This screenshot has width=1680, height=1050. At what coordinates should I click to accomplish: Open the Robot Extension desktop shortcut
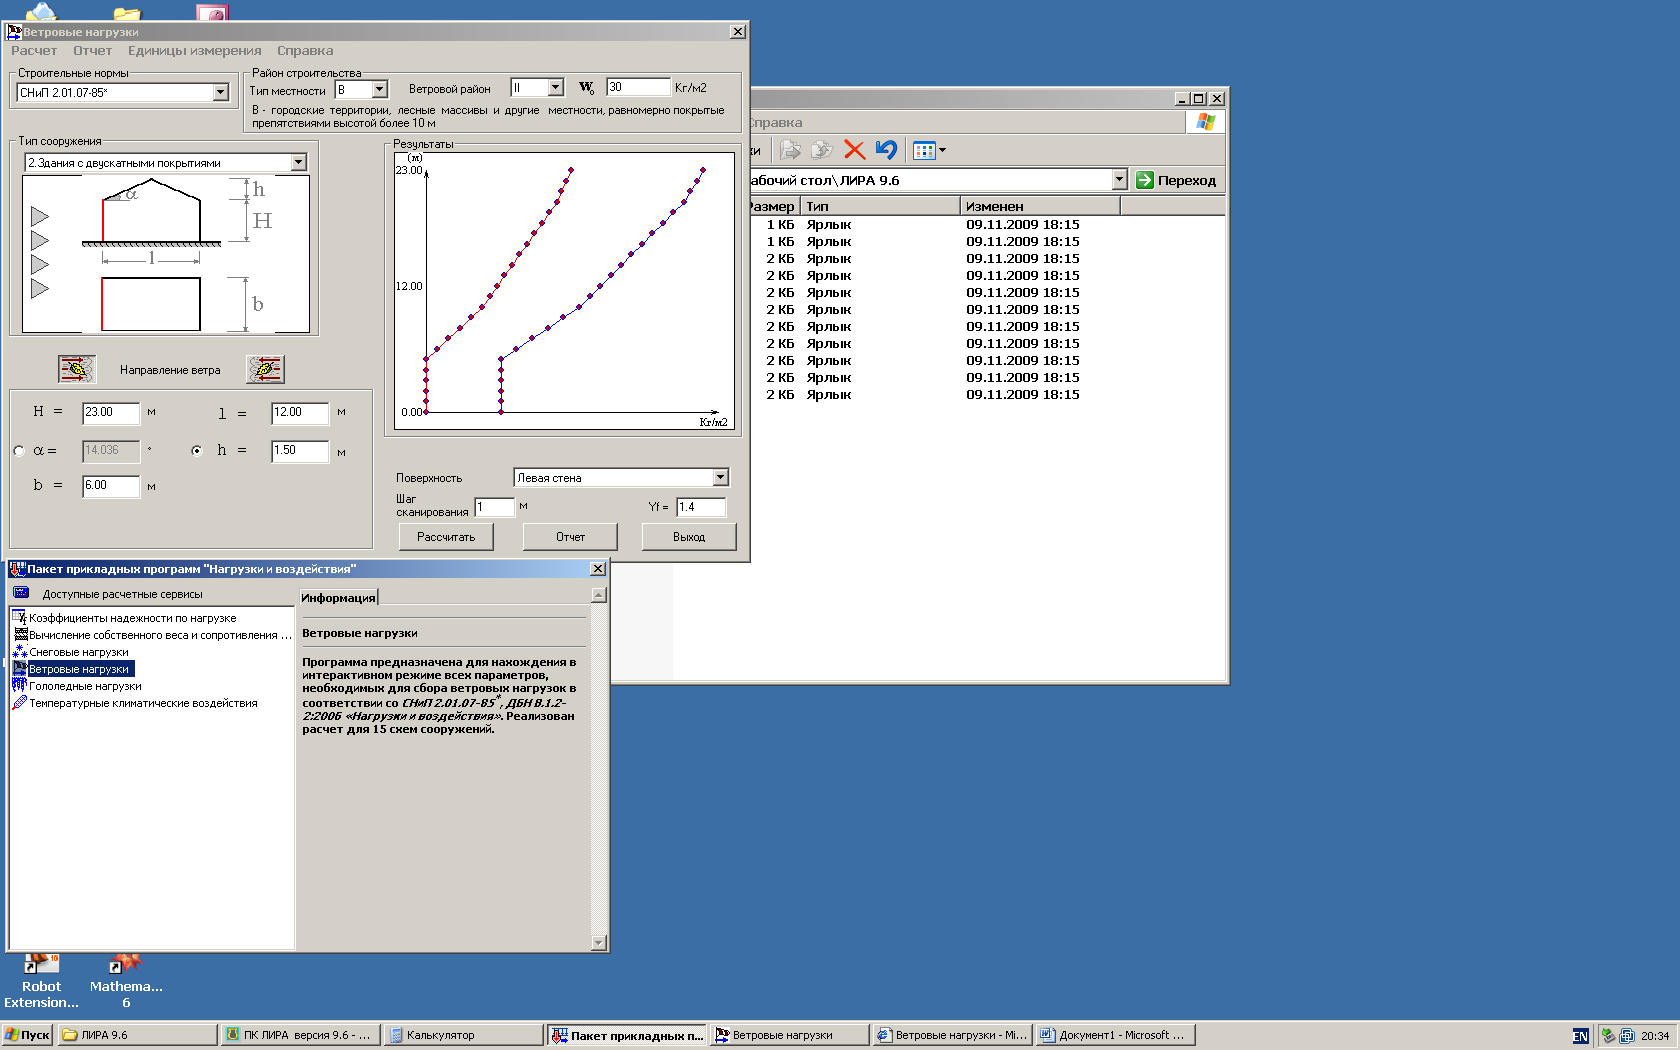tap(41, 981)
